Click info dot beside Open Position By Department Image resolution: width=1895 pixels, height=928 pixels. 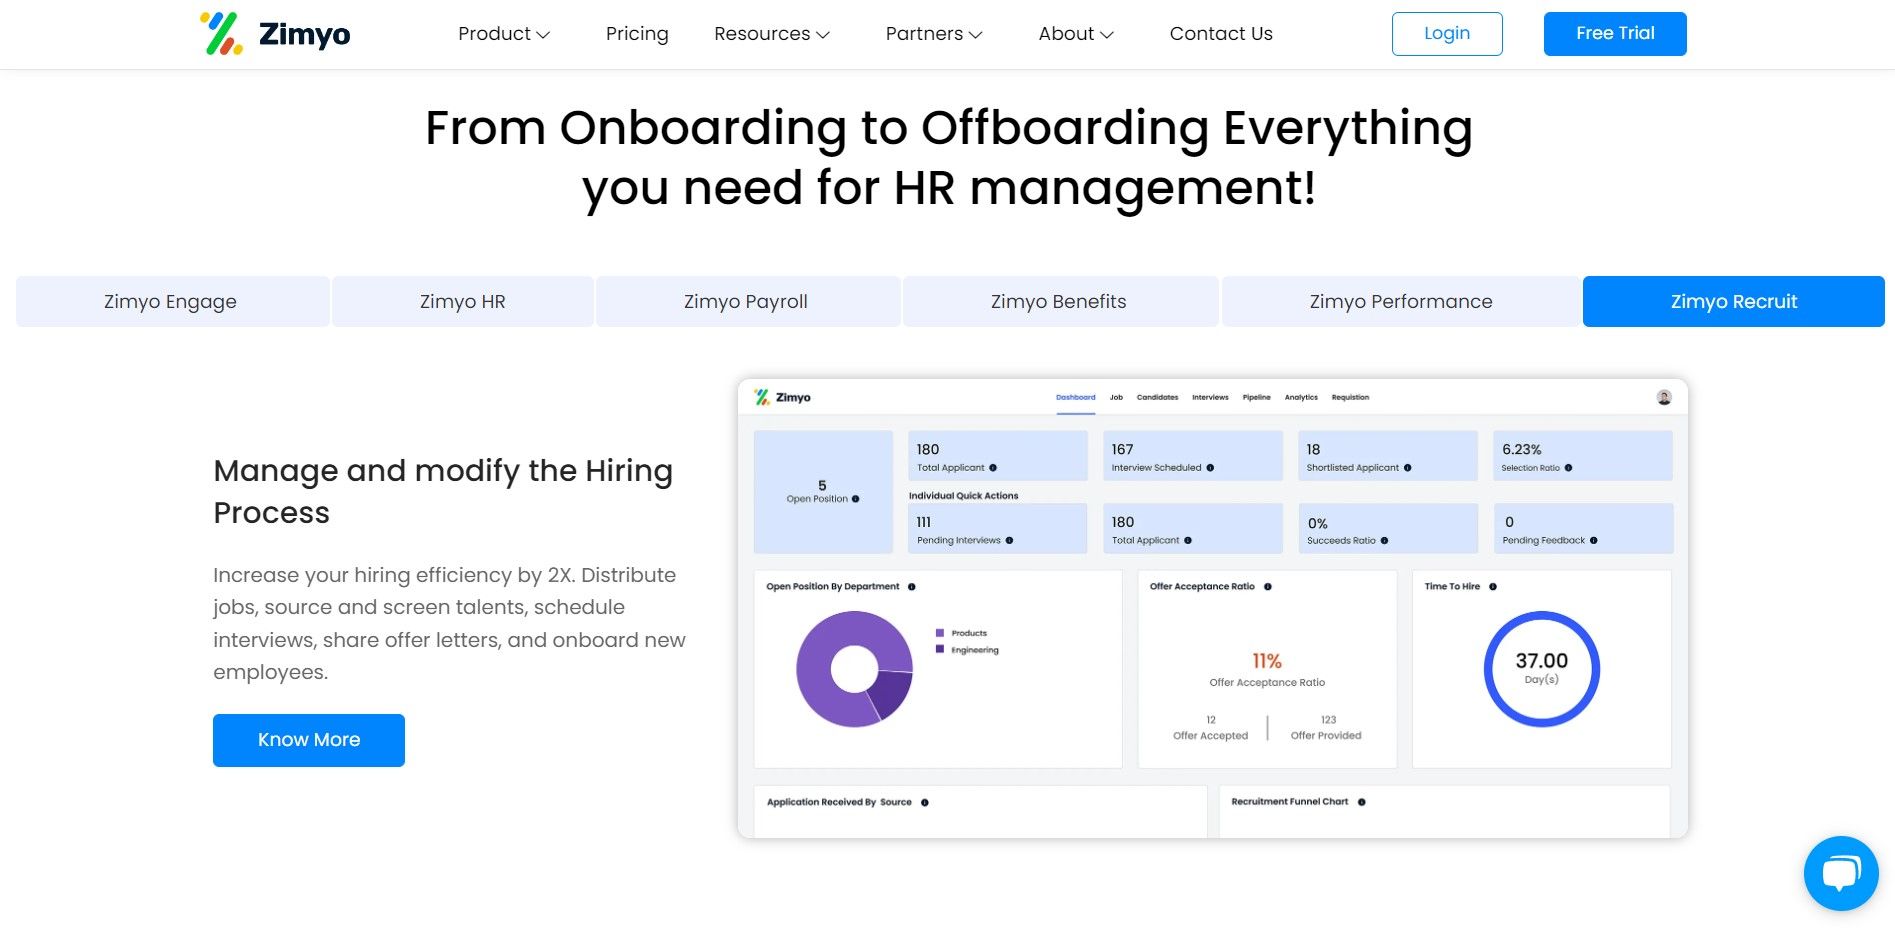(x=911, y=587)
